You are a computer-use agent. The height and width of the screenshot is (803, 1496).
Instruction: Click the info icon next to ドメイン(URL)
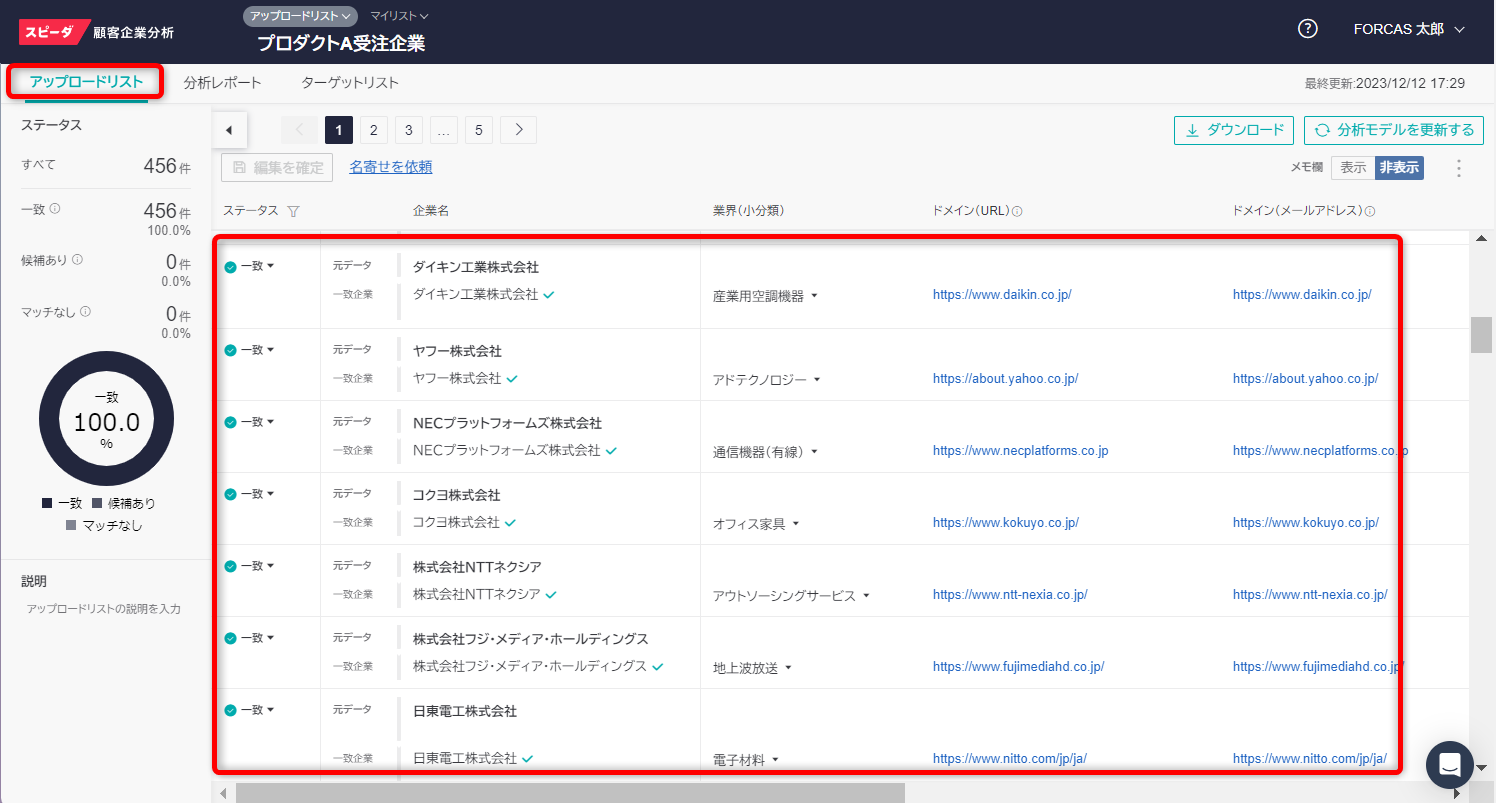(1017, 212)
